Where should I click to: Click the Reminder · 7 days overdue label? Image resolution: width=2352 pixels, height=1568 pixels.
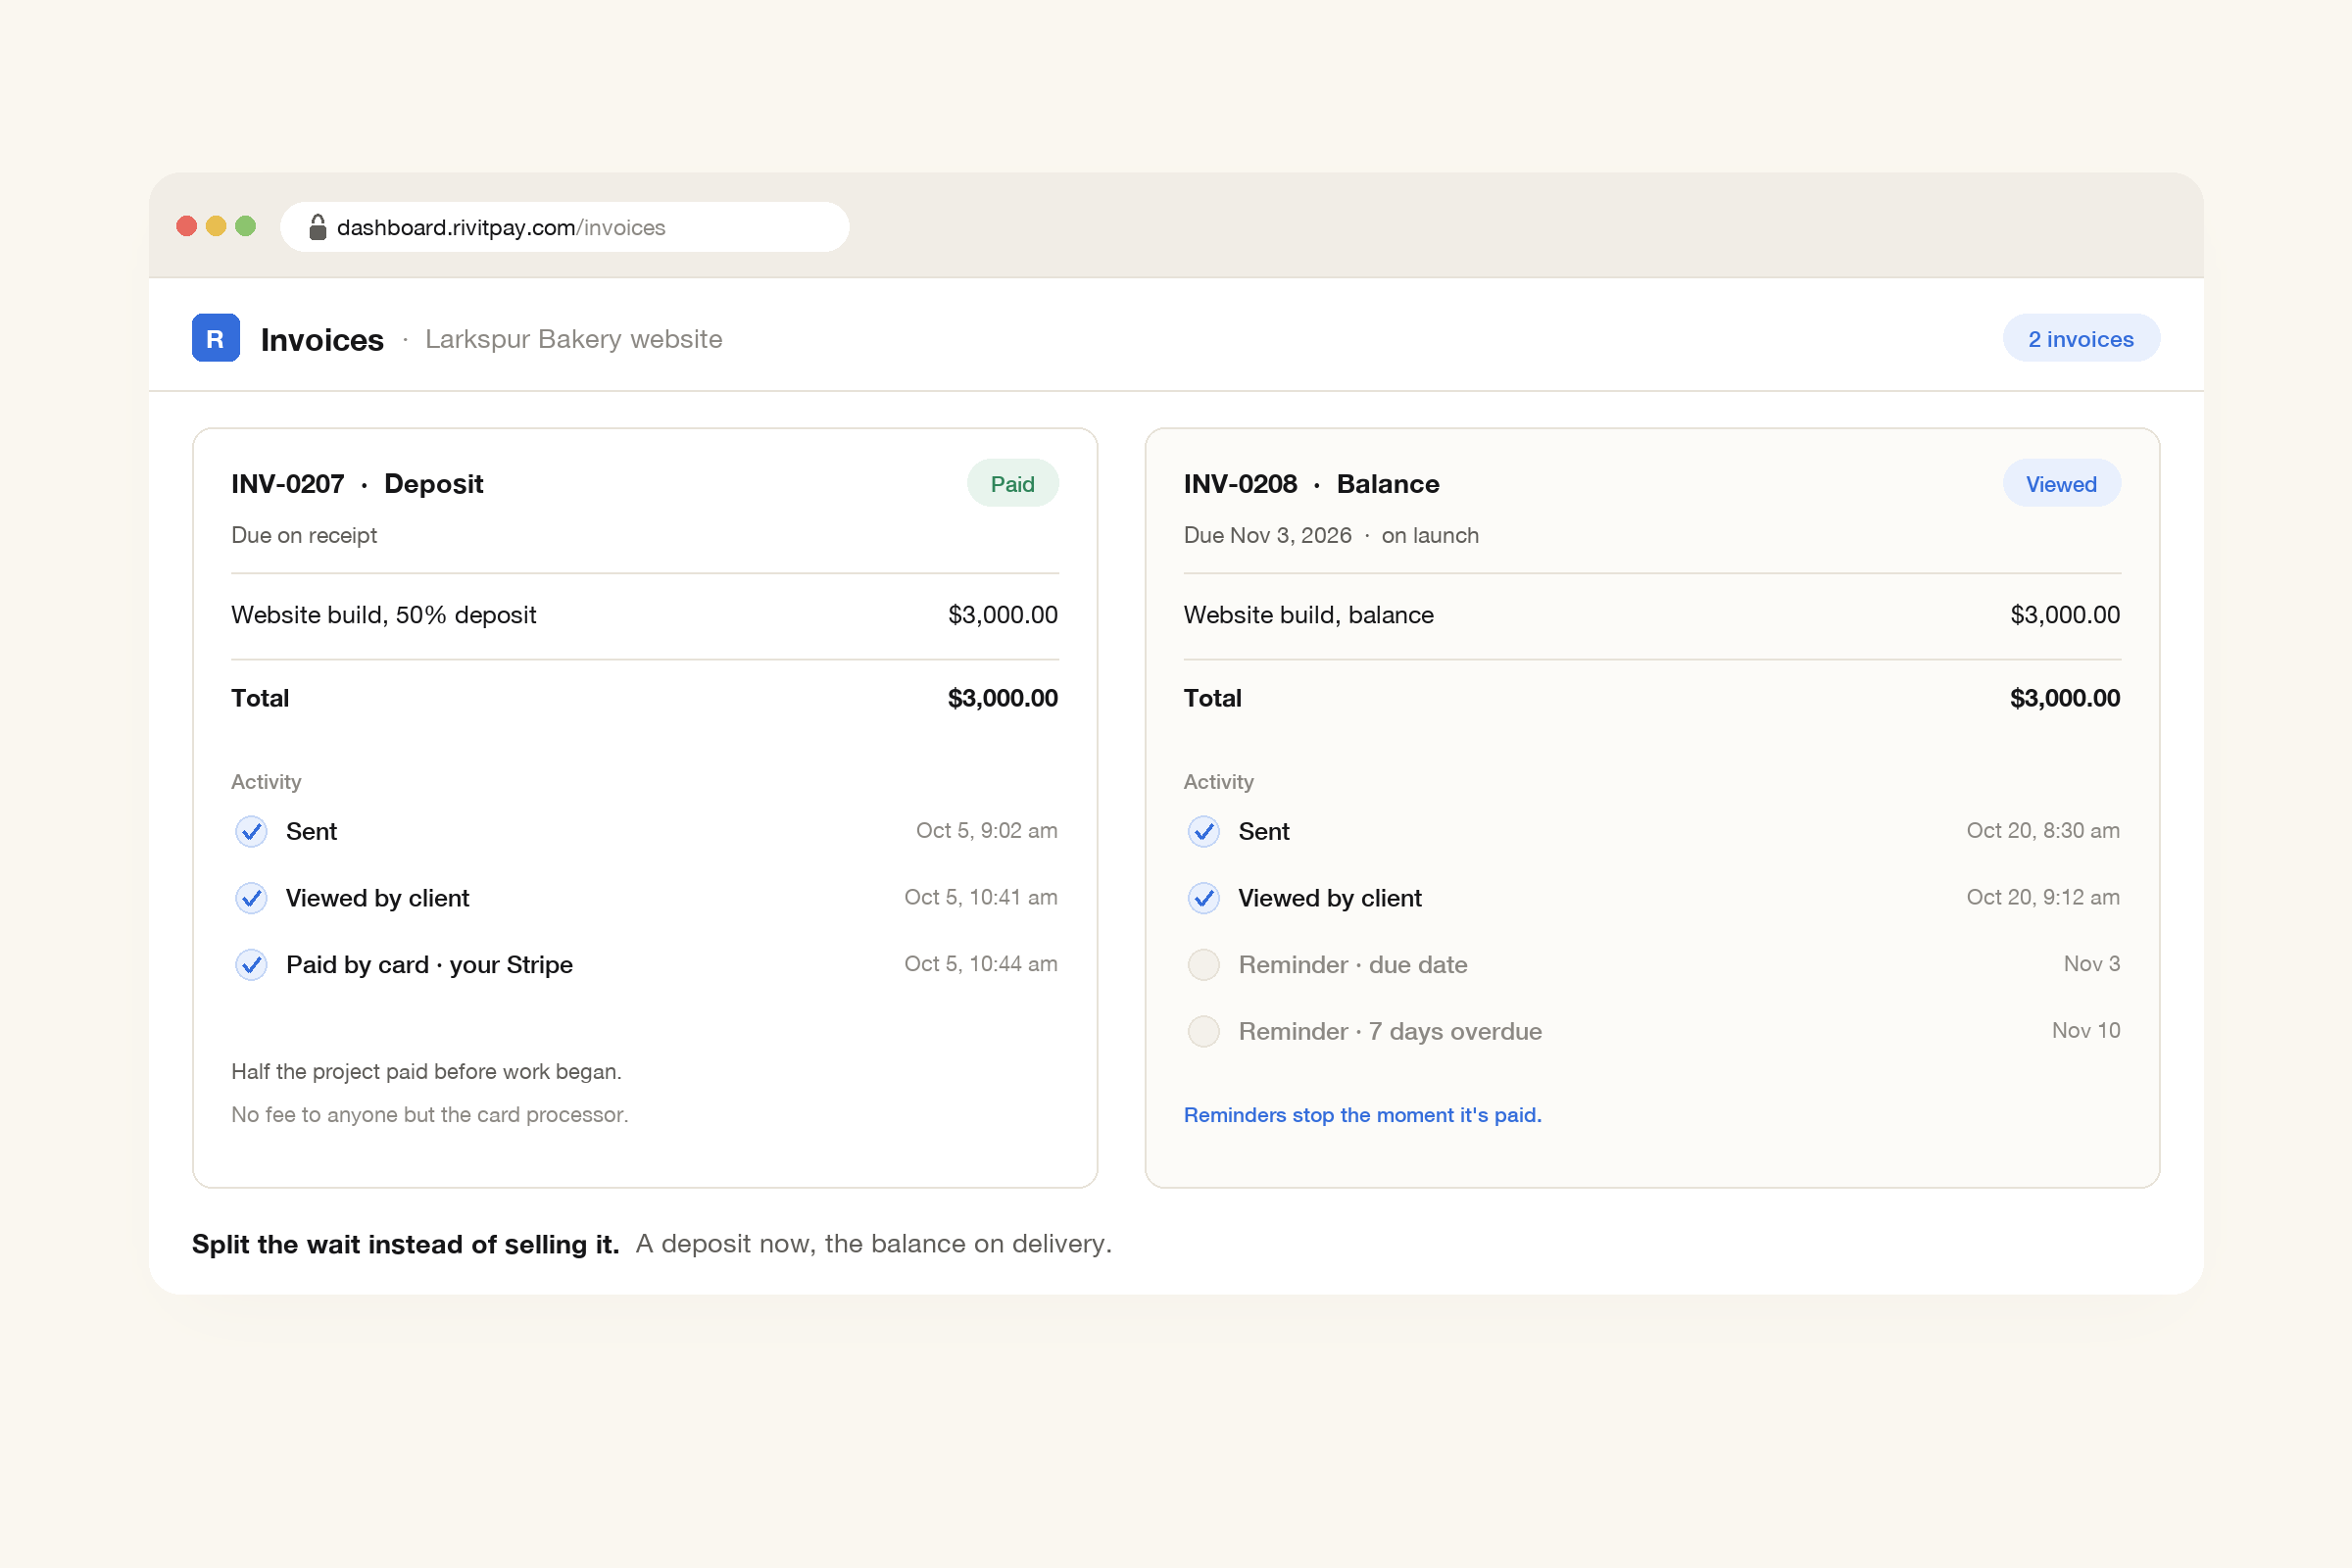click(1390, 1032)
